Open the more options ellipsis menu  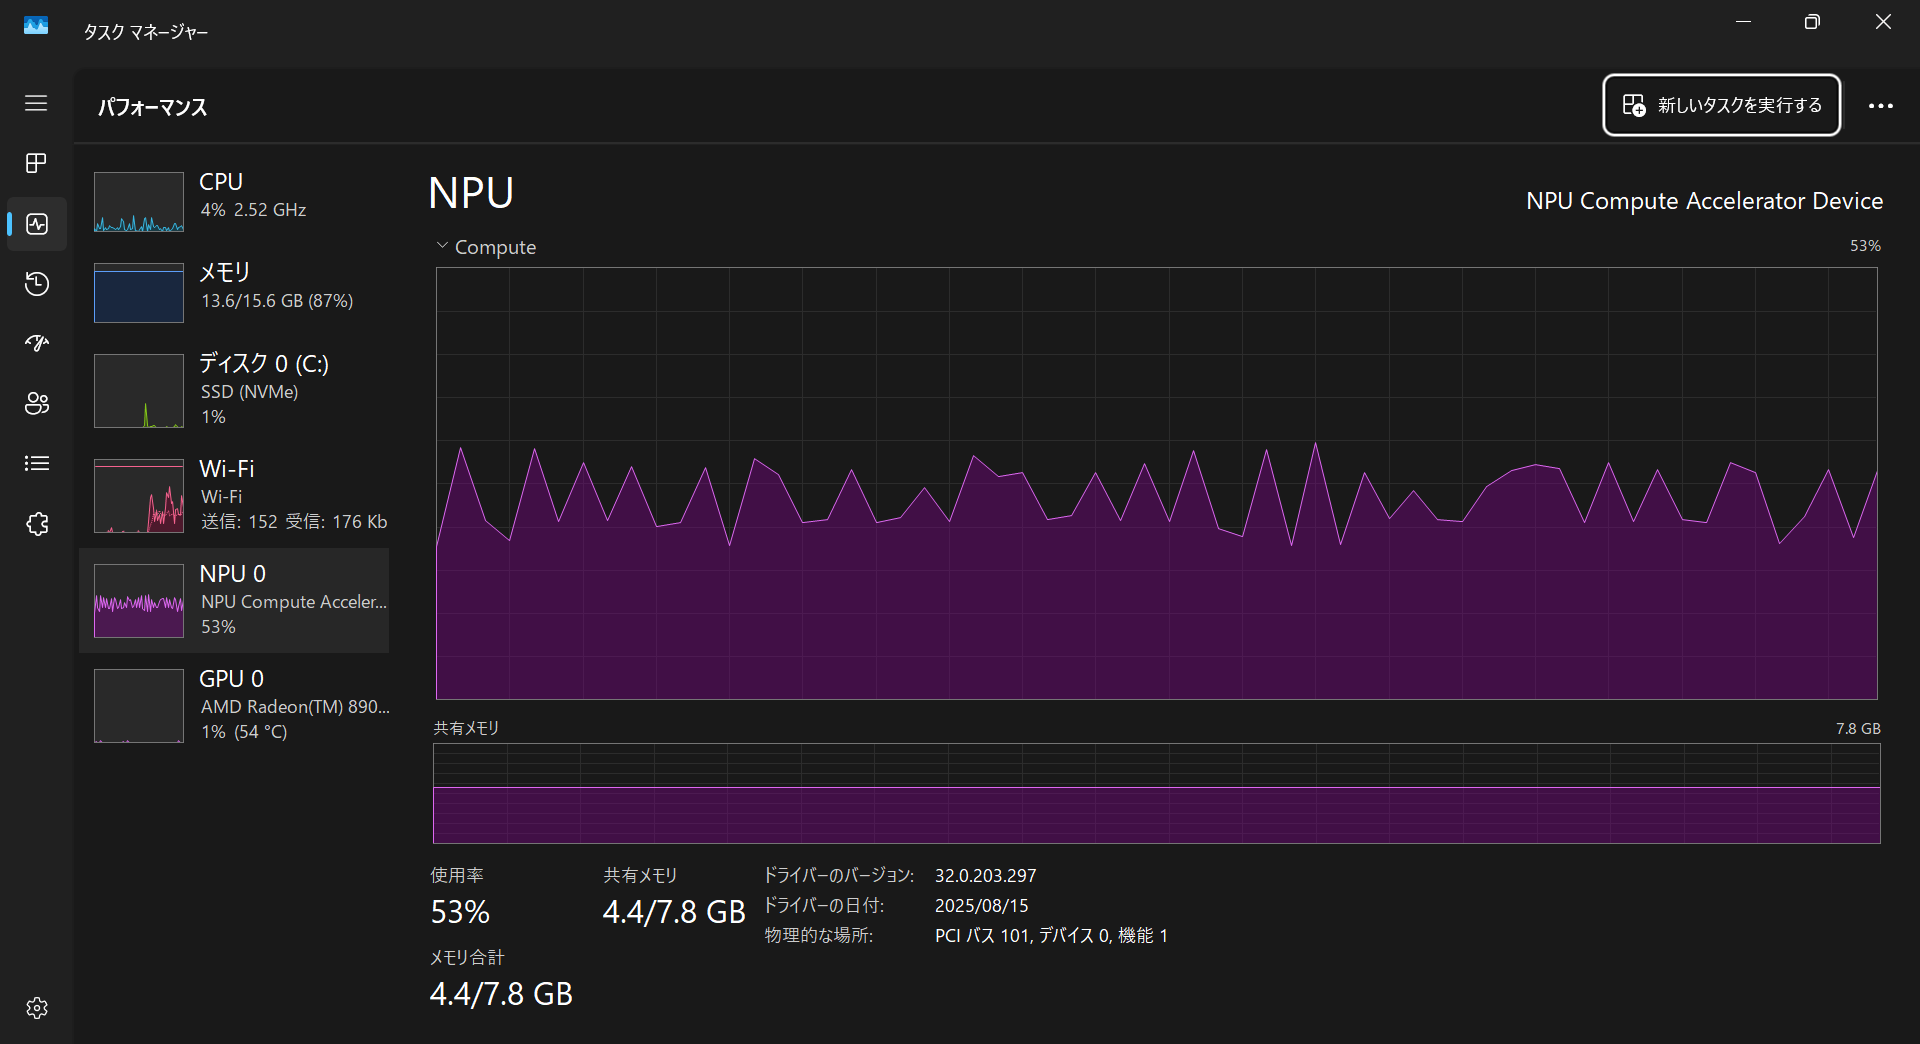pyautogui.click(x=1880, y=105)
